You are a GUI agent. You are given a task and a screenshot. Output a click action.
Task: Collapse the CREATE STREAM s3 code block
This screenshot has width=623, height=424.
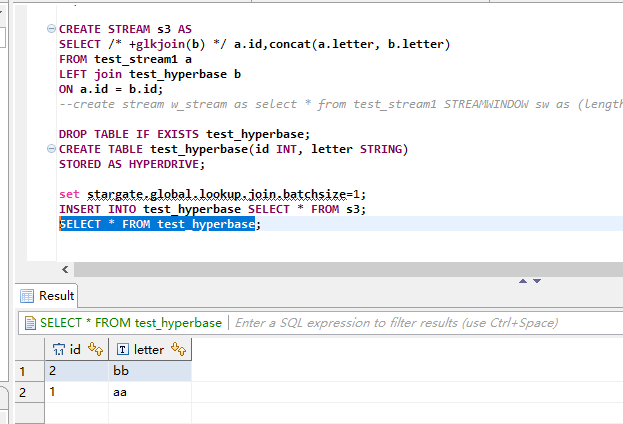(51, 30)
